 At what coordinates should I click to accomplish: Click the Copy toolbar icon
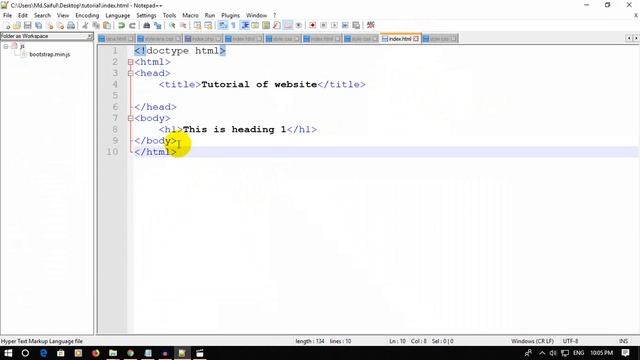(97, 25)
